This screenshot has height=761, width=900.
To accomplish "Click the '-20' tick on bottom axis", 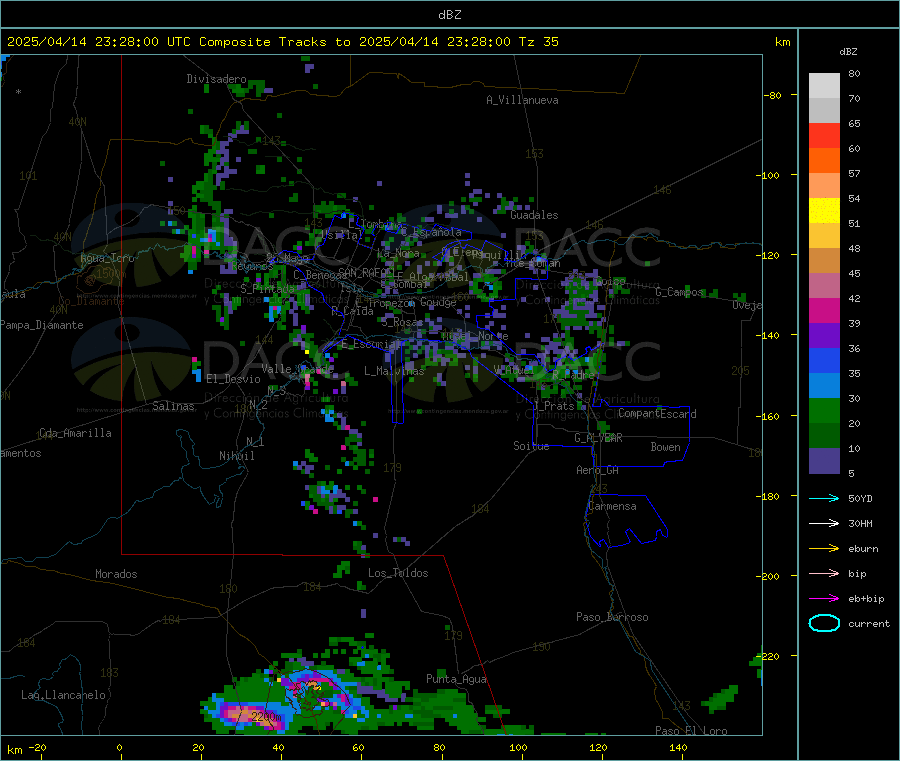I will click(x=37, y=747).
